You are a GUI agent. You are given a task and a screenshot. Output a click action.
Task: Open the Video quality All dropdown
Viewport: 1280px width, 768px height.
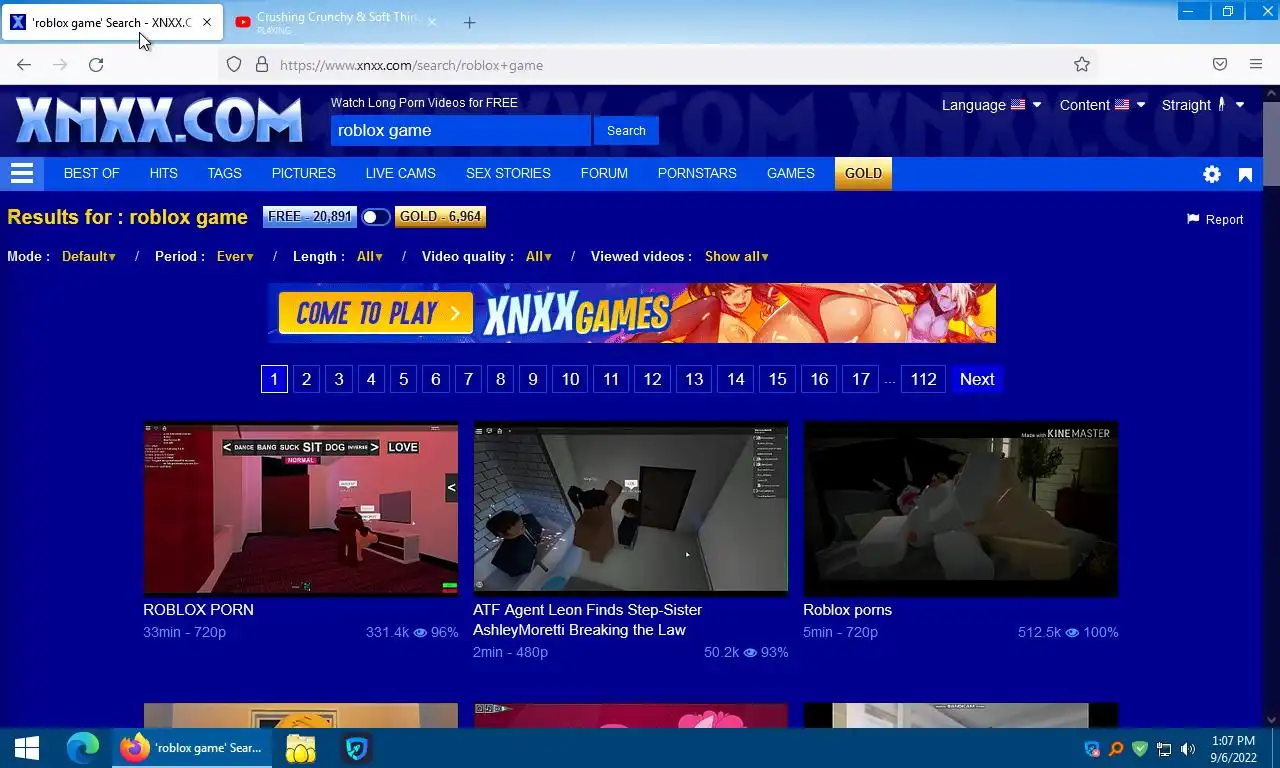[538, 256]
